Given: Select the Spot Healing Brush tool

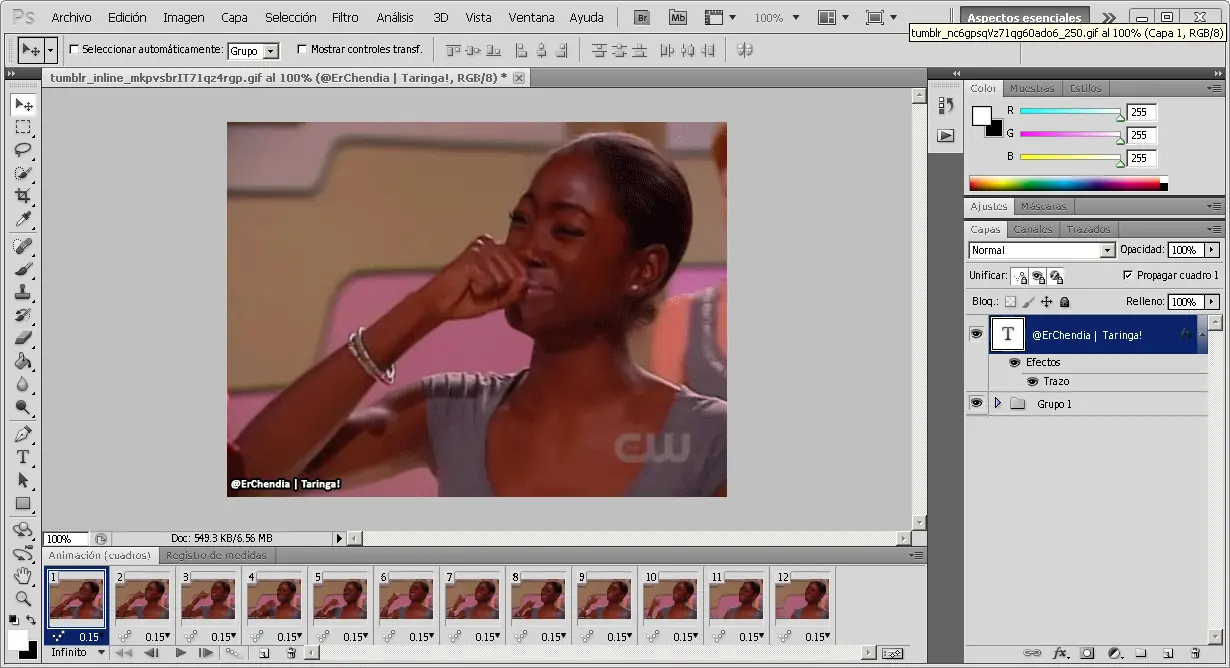Looking at the screenshot, I should pos(23,246).
